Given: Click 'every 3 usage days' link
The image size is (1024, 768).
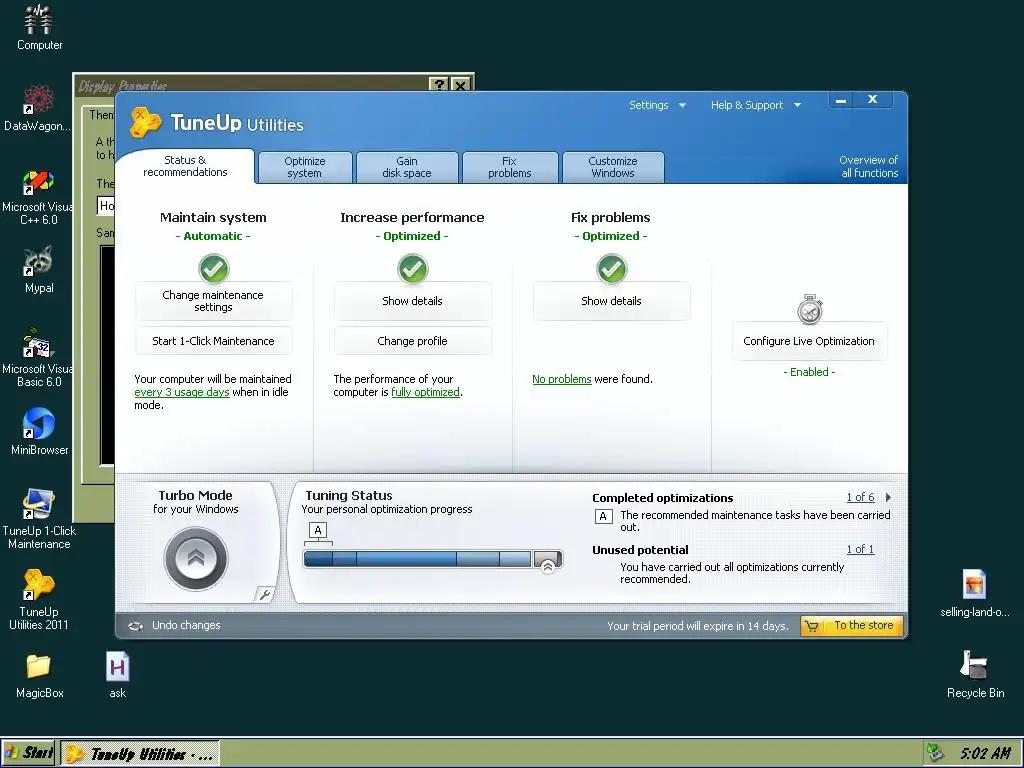Looking at the screenshot, I should 182,392.
